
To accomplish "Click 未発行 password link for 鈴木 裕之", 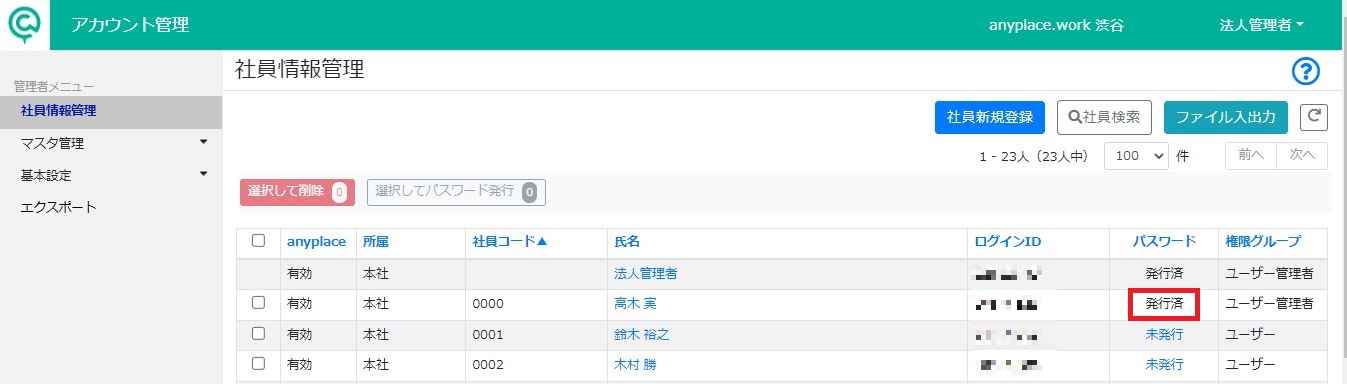I will tap(1164, 334).
